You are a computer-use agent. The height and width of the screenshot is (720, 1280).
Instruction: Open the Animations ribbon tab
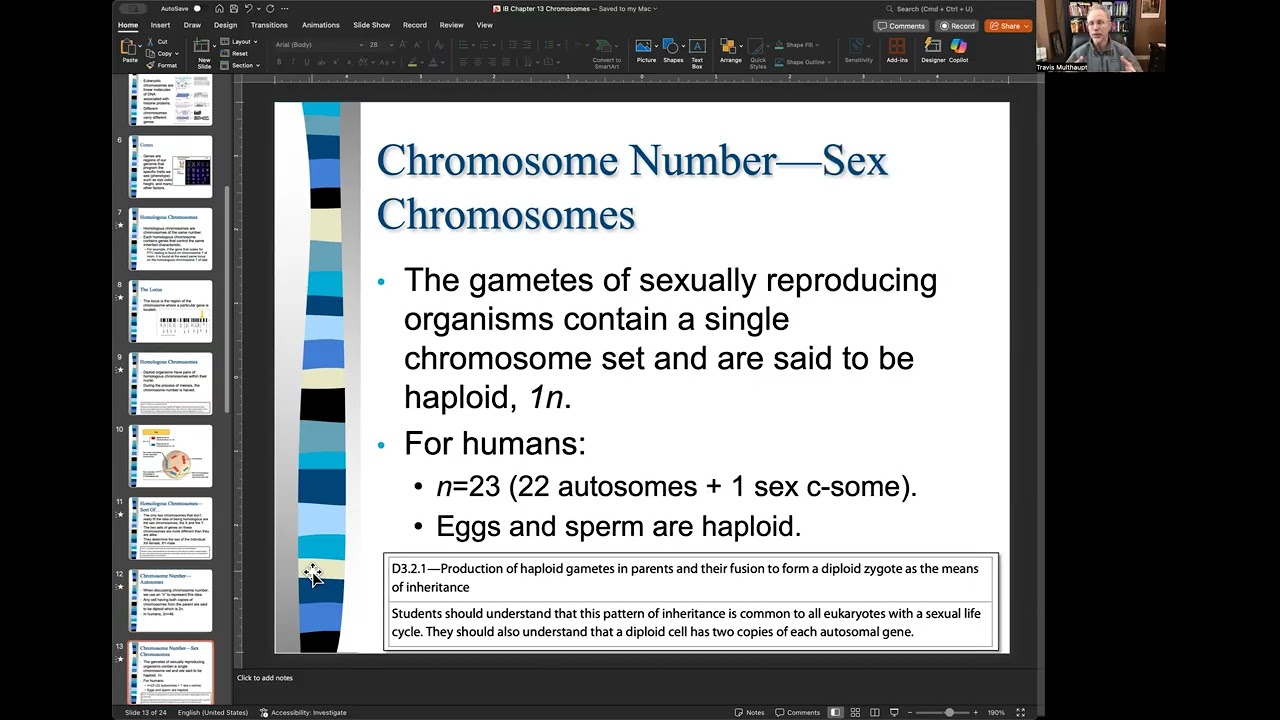pyautogui.click(x=321, y=25)
